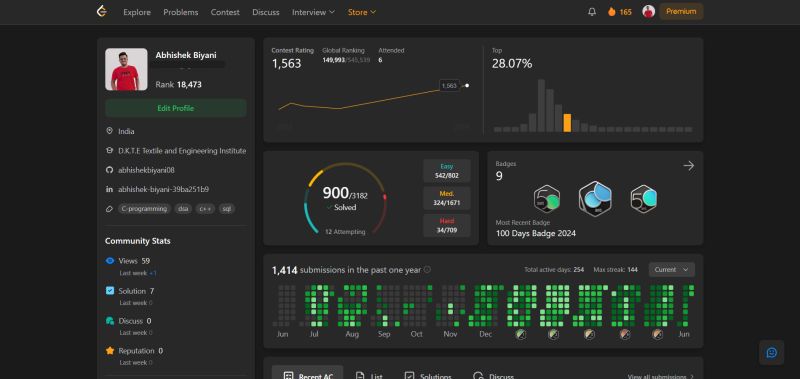Click the profile photo thumbnail

pyautogui.click(x=126, y=69)
